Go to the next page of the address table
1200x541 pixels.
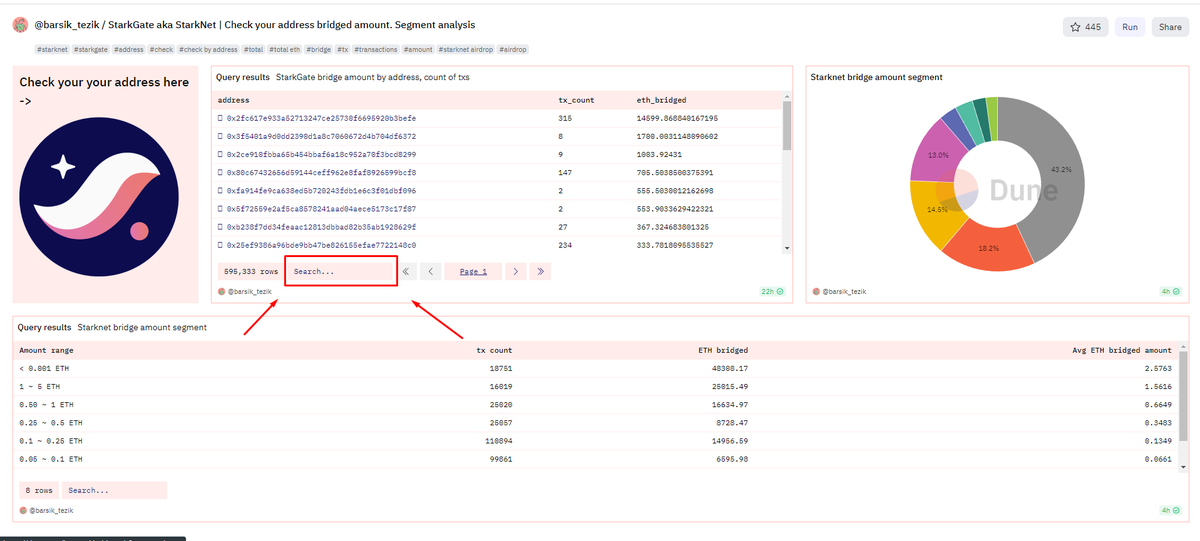(x=515, y=271)
